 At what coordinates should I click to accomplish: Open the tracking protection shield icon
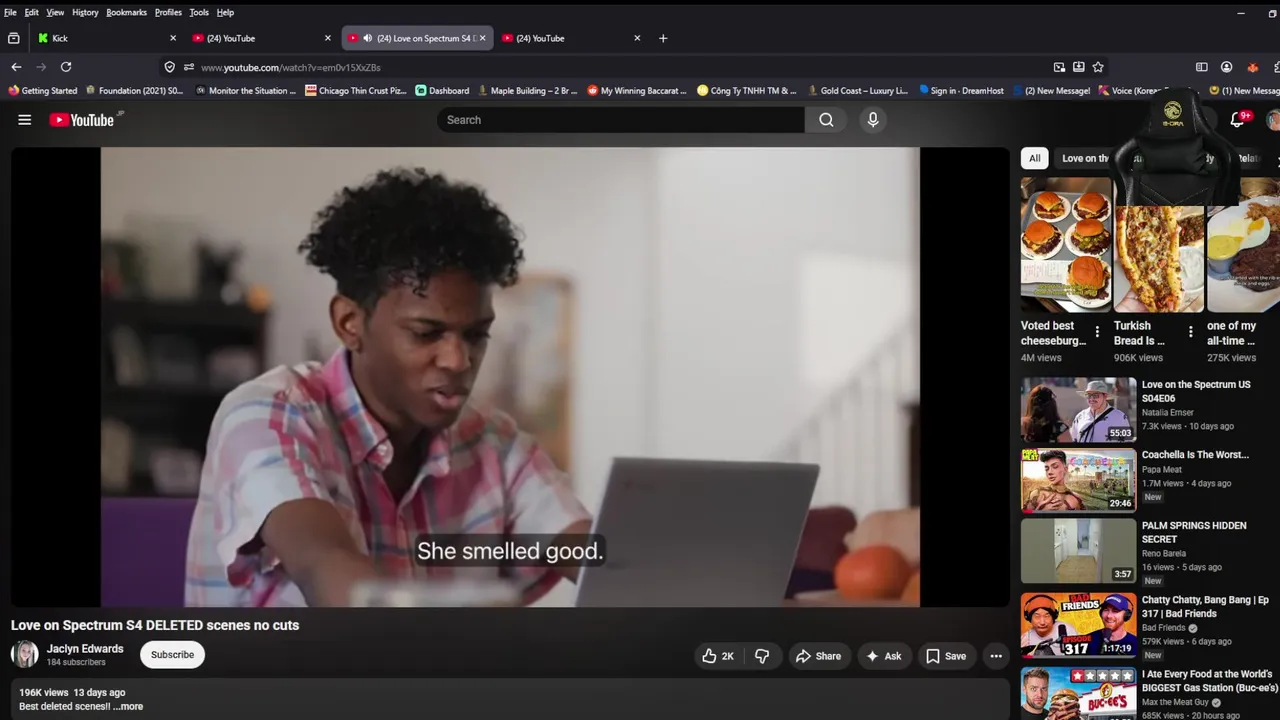tap(169, 67)
